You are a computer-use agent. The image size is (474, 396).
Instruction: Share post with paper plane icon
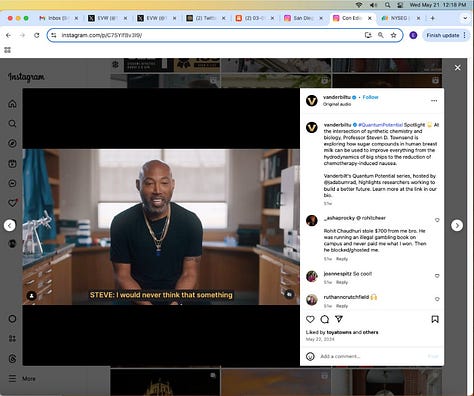point(339,319)
